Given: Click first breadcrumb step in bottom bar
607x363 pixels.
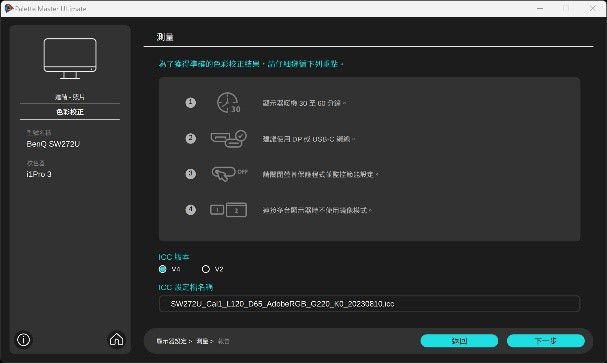Looking at the screenshot, I should click(x=172, y=341).
